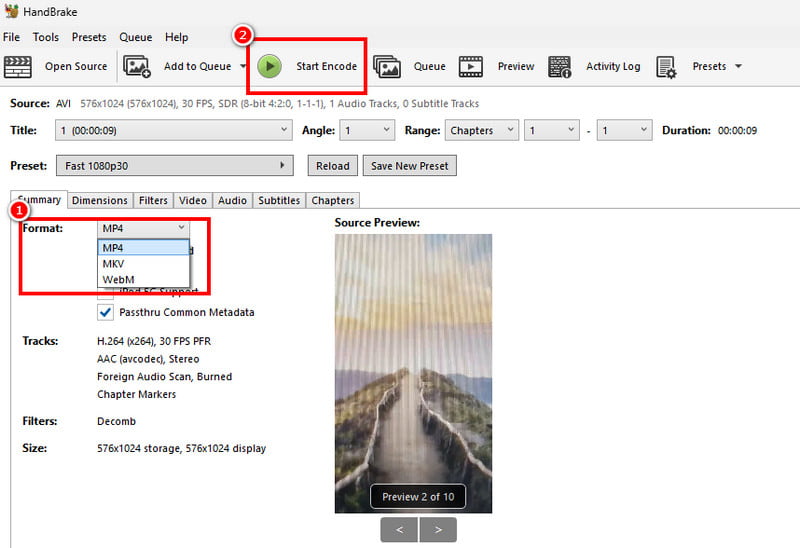Open the File menu

tap(11, 37)
